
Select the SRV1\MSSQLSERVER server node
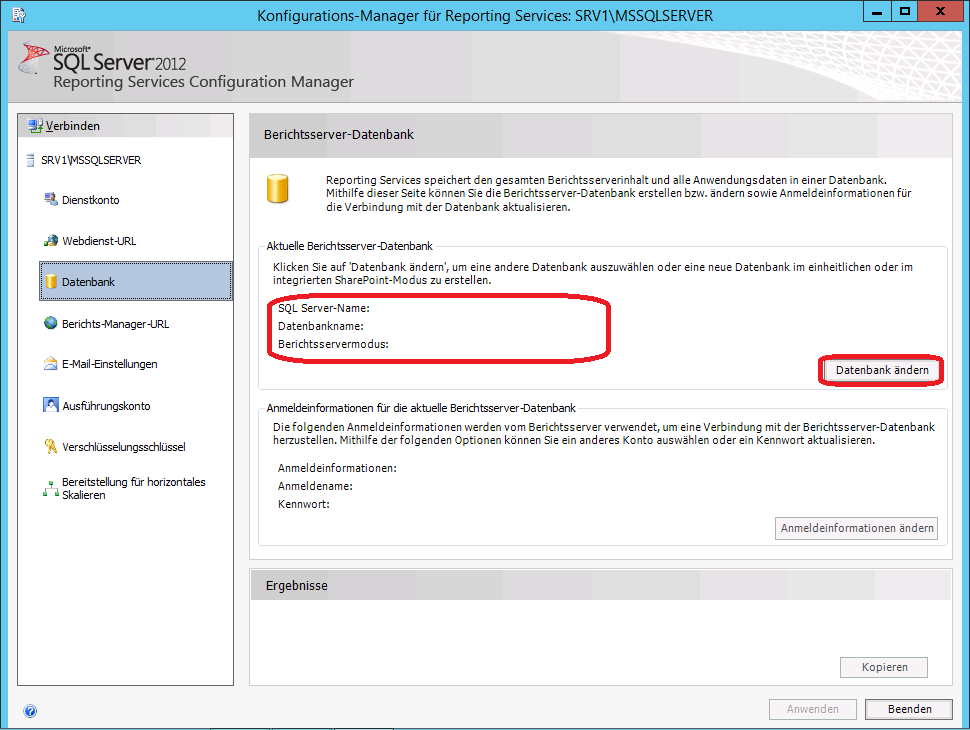(x=91, y=160)
